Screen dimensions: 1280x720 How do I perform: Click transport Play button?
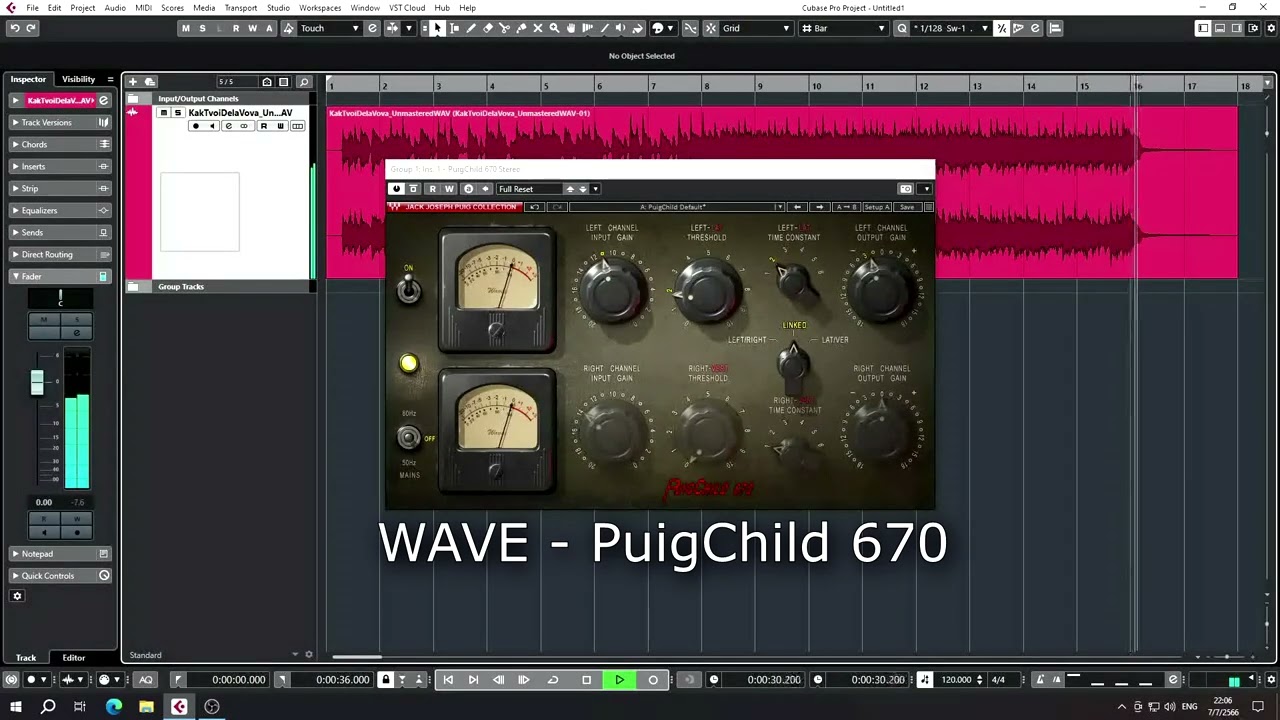coord(619,680)
